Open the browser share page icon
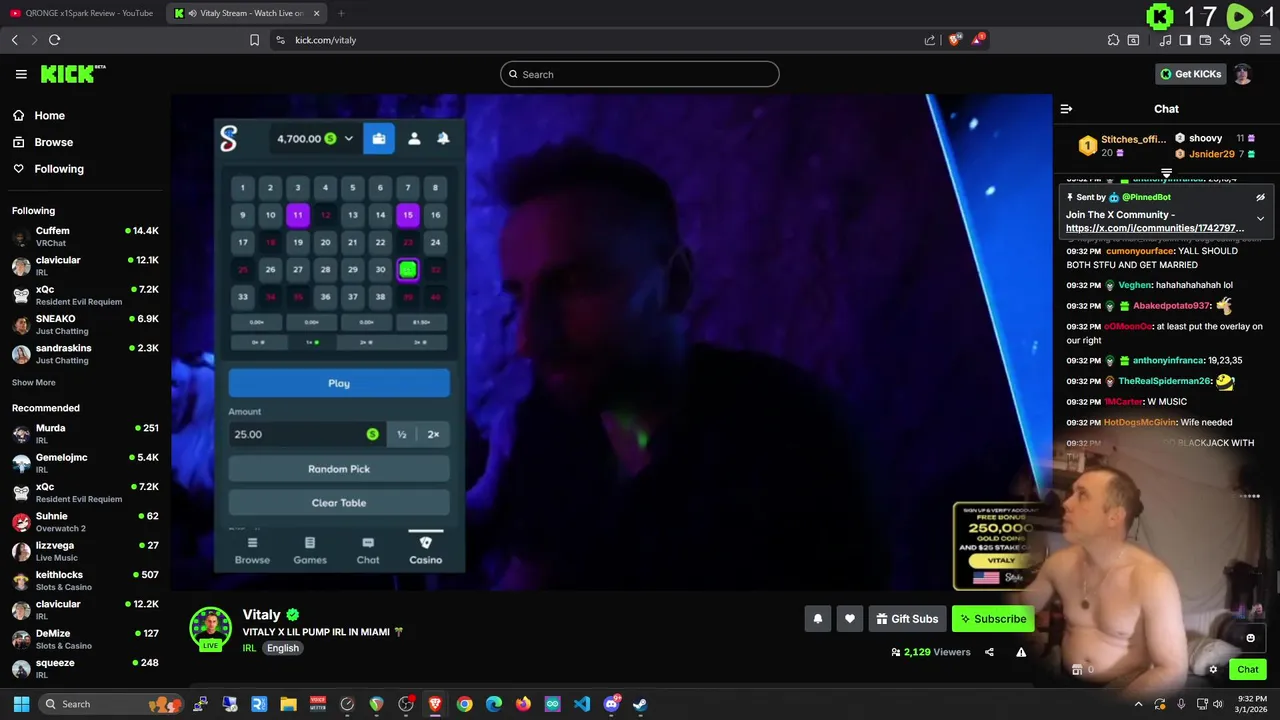Screen dimensions: 1280x720 click(930, 40)
